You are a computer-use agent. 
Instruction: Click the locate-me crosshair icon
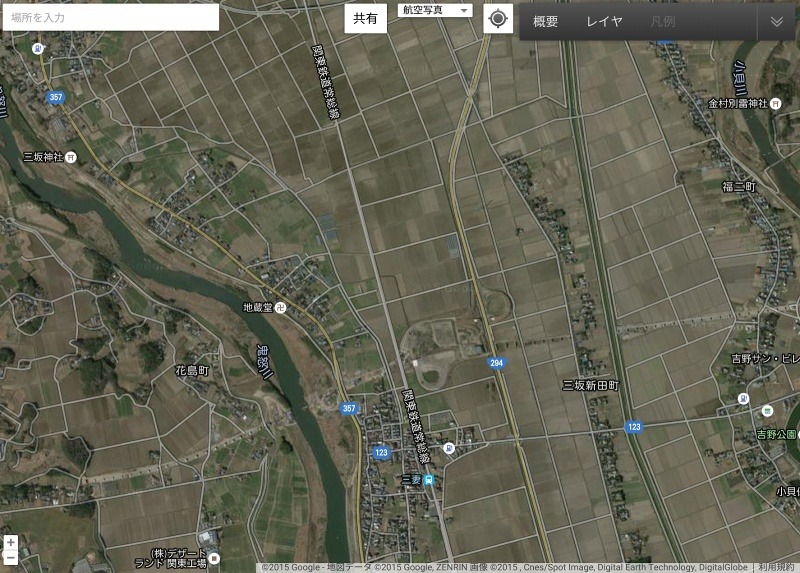coord(498,19)
